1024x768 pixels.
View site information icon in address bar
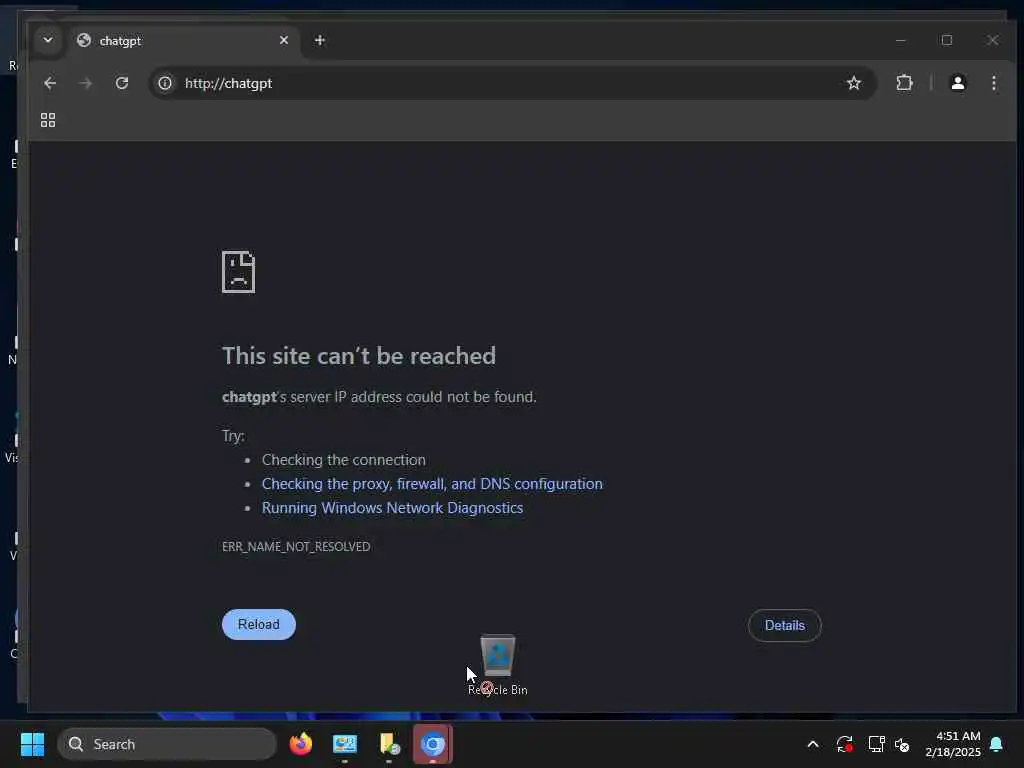[165, 83]
